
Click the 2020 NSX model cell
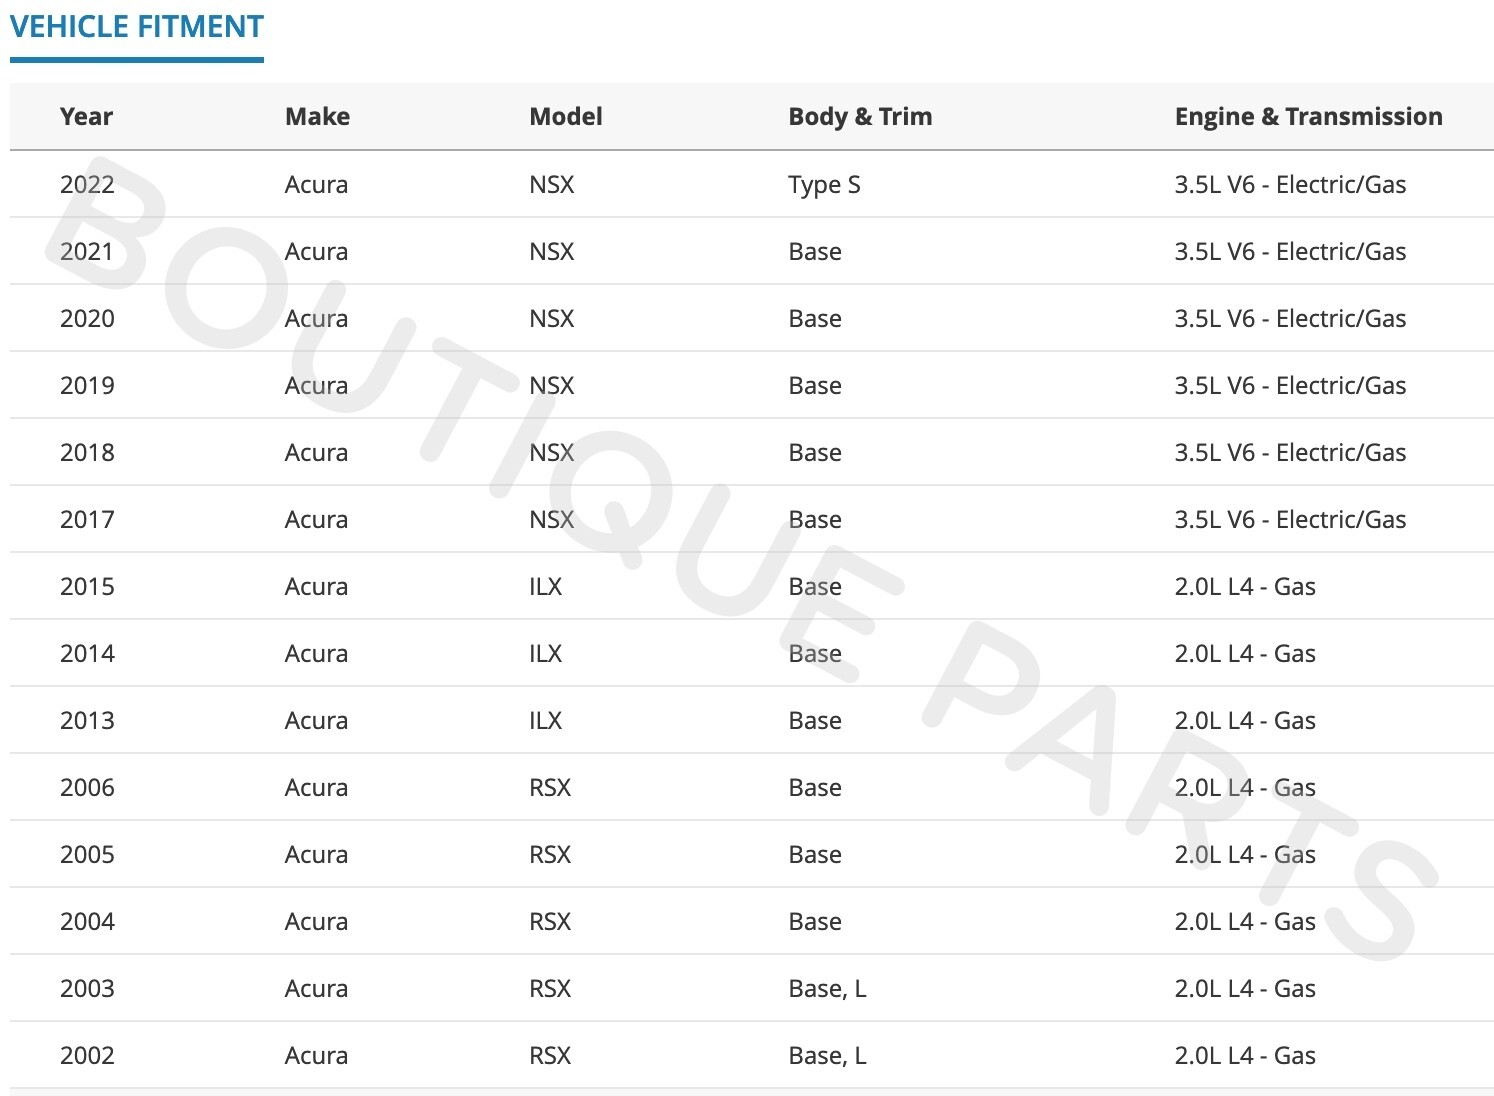[551, 319]
